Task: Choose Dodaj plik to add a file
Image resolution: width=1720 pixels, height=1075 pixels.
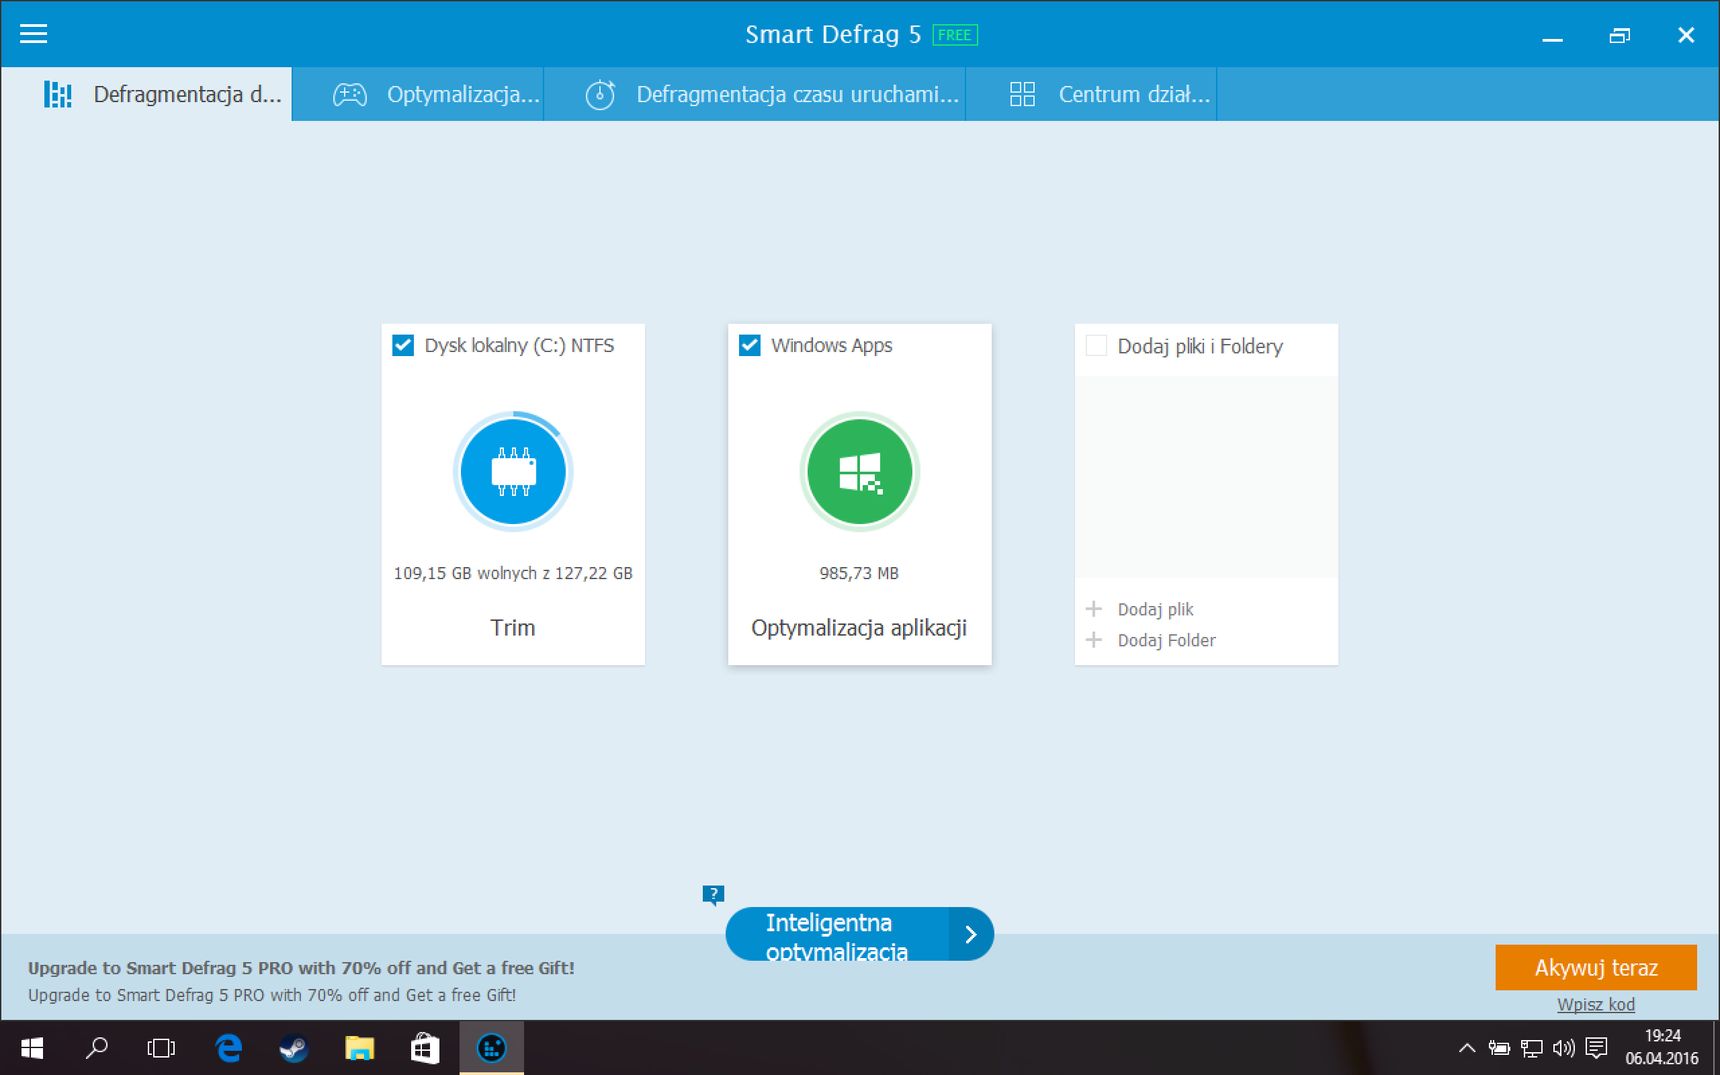Action: pyautogui.click(x=1155, y=609)
